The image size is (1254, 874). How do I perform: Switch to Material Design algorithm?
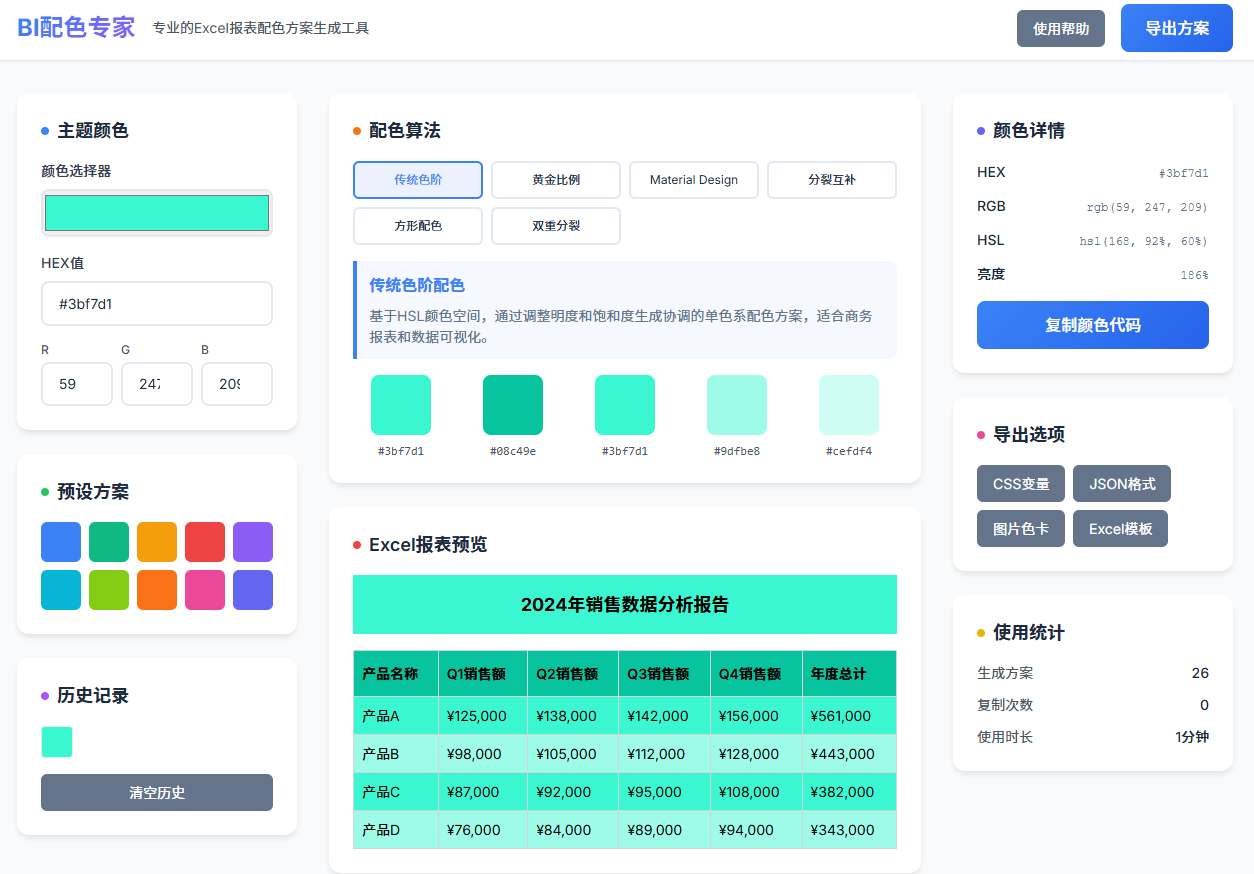693,180
